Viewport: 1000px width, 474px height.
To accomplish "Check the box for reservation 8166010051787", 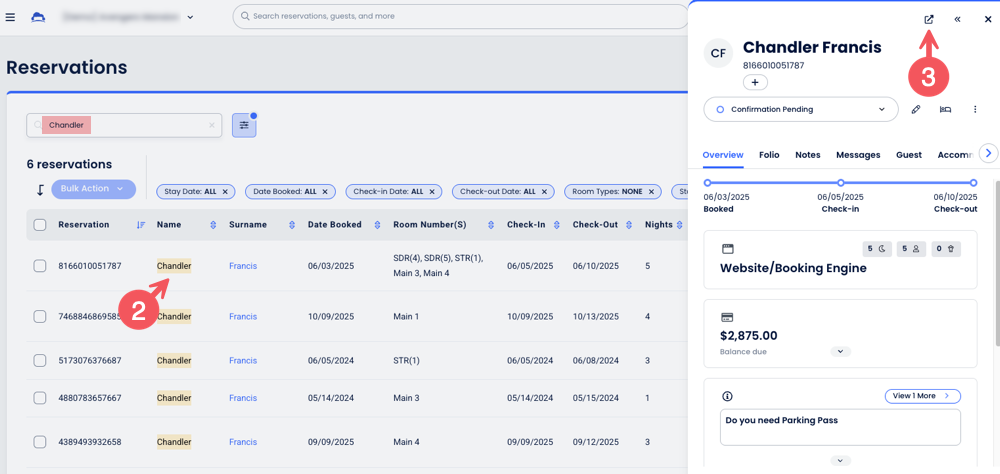I will coord(40,266).
